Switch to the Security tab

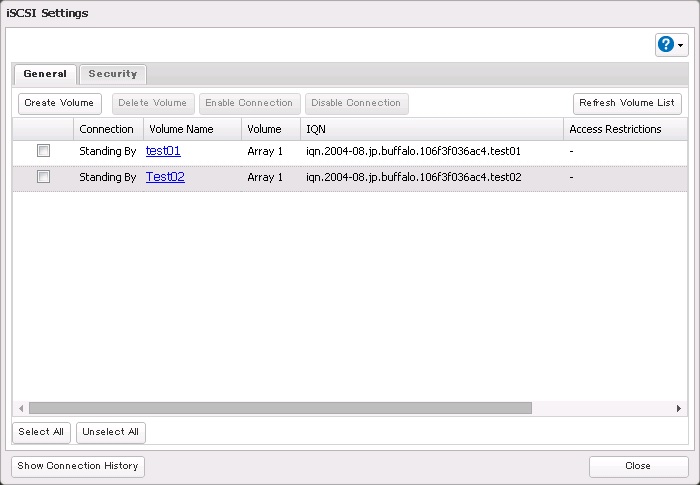coord(113,74)
